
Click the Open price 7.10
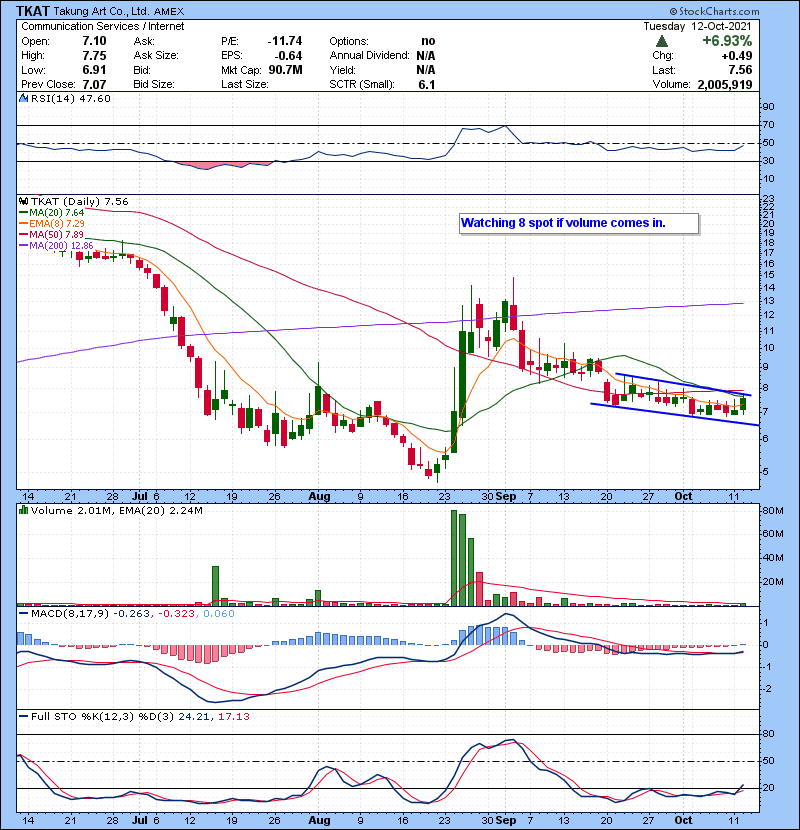point(94,41)
